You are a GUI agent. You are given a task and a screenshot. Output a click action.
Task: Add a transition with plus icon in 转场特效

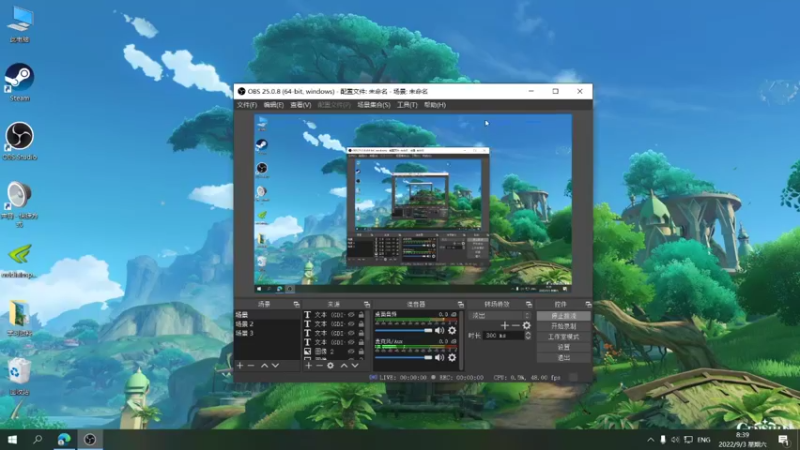[505, 326]
